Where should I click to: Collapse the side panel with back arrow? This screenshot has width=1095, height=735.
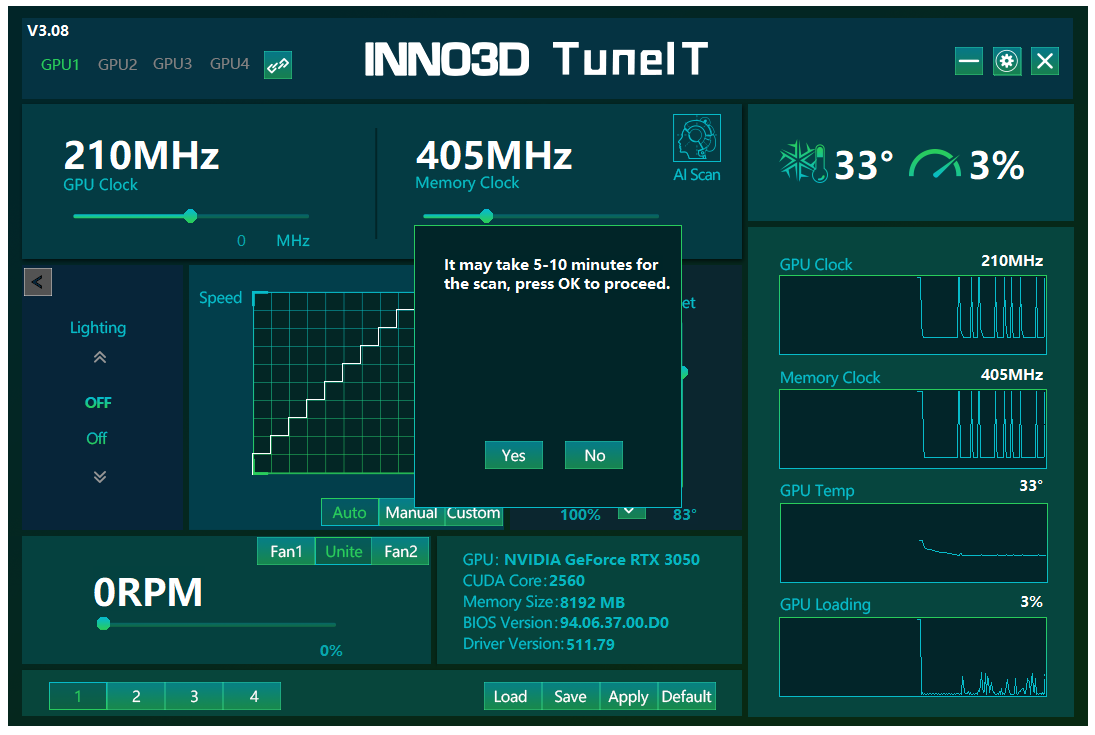point(38,282)
